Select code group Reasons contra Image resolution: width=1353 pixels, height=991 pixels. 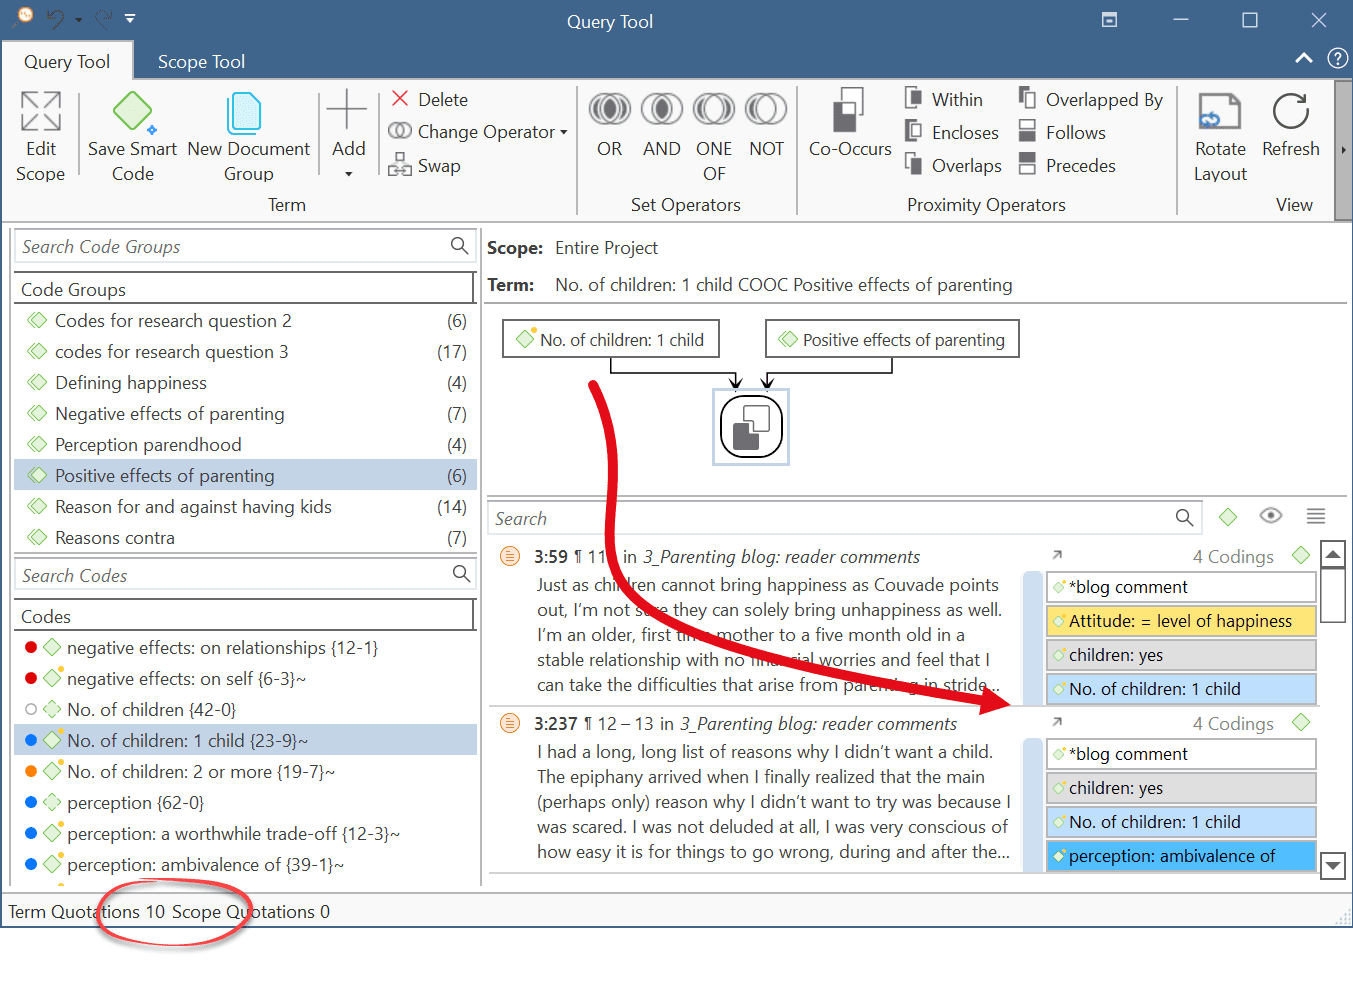[245, 537]
